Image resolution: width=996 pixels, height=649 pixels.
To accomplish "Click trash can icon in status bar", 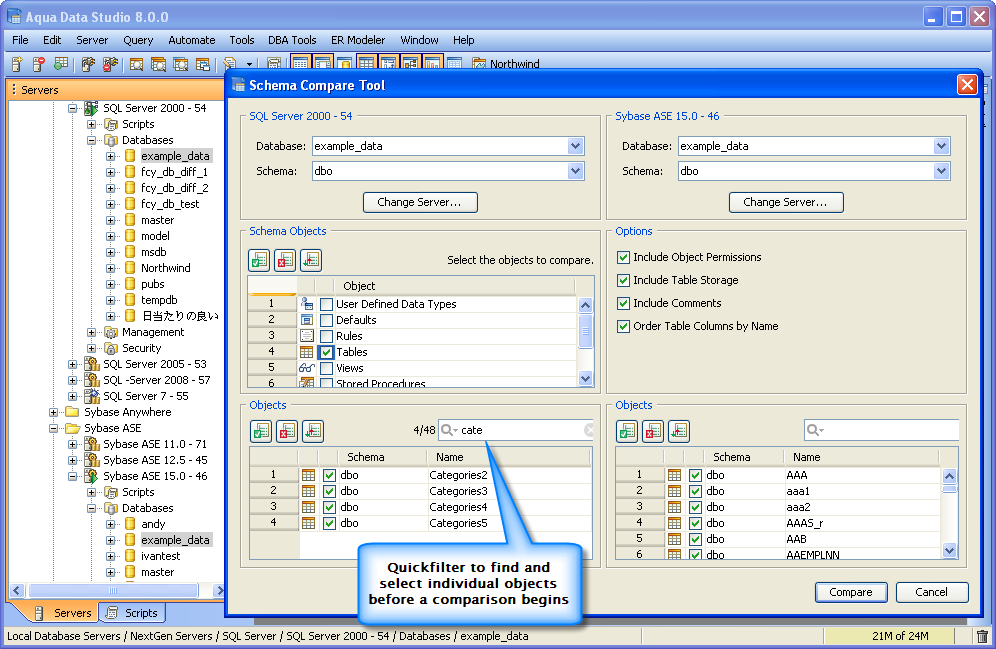I will [982, 636].
